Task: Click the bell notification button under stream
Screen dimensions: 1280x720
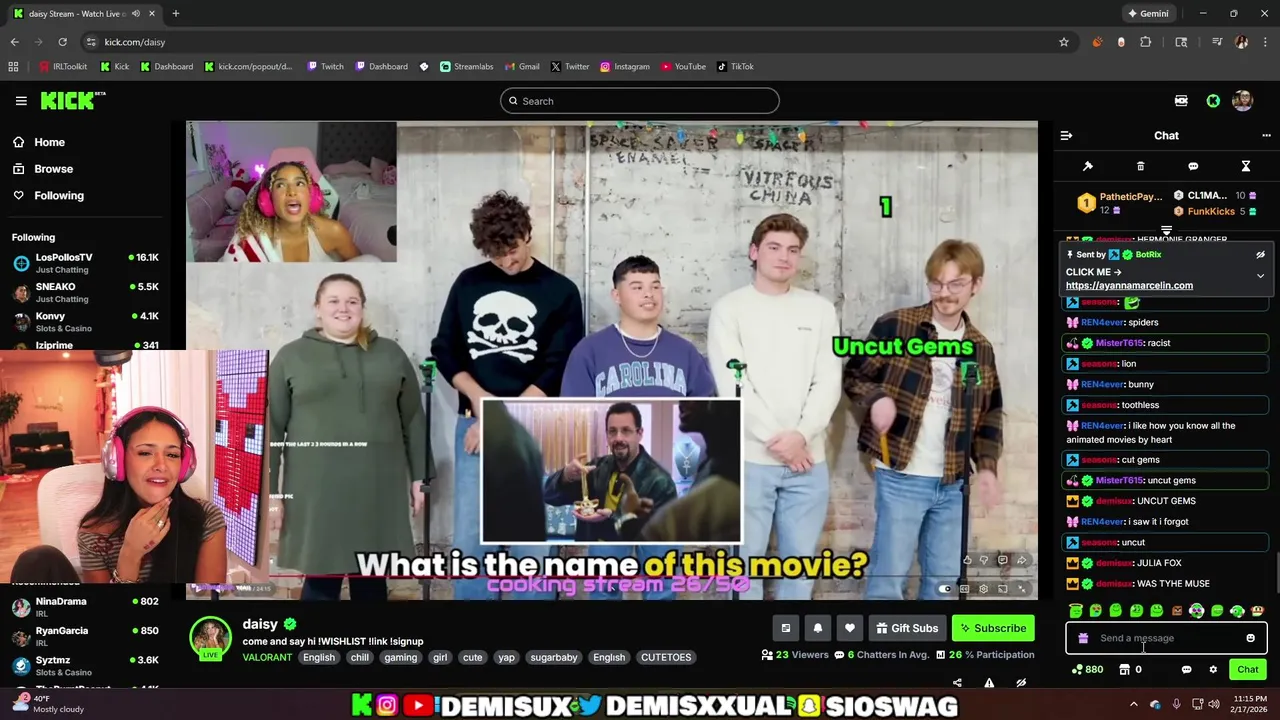Action: pyautogui.click(x=818, y=628)
